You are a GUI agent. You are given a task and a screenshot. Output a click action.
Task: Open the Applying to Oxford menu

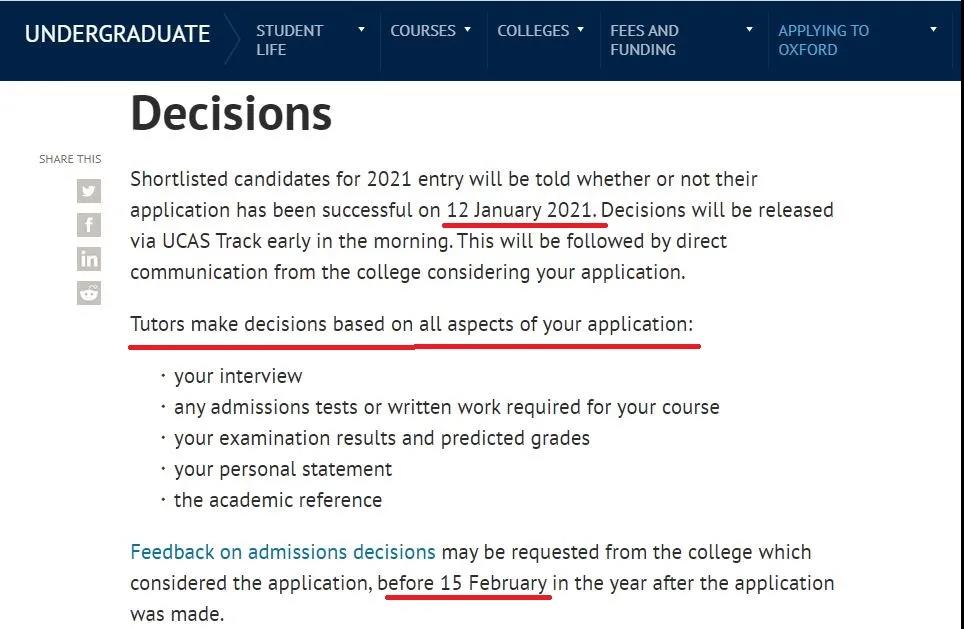pyautogui.click(x=823, y=40)
